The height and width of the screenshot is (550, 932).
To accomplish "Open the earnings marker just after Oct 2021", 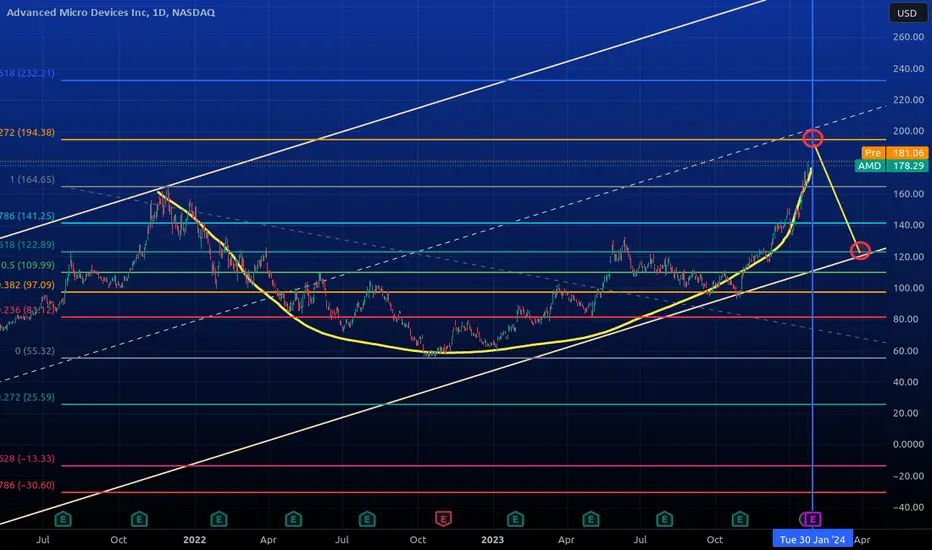I will pos(139,519).
